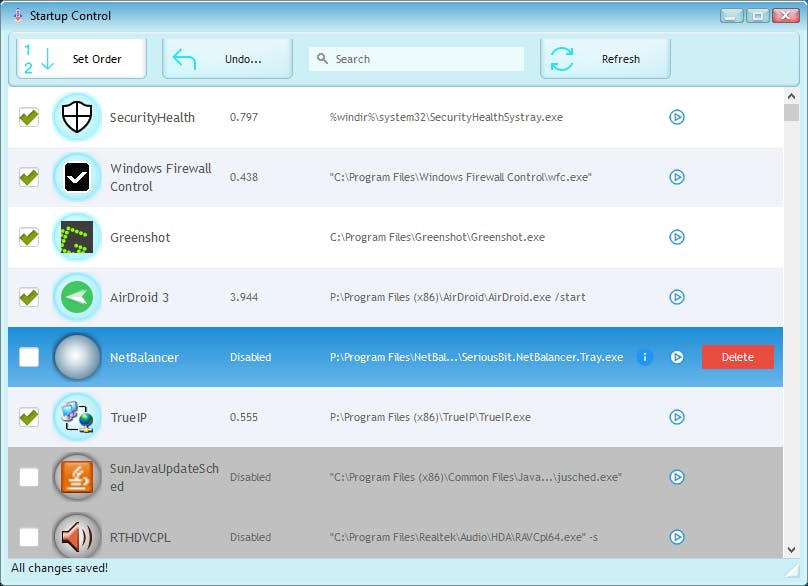This screenshot has height=586, width=808.
Task: Launch AirDroid 3 using play icon
Action: pos(677,297)
